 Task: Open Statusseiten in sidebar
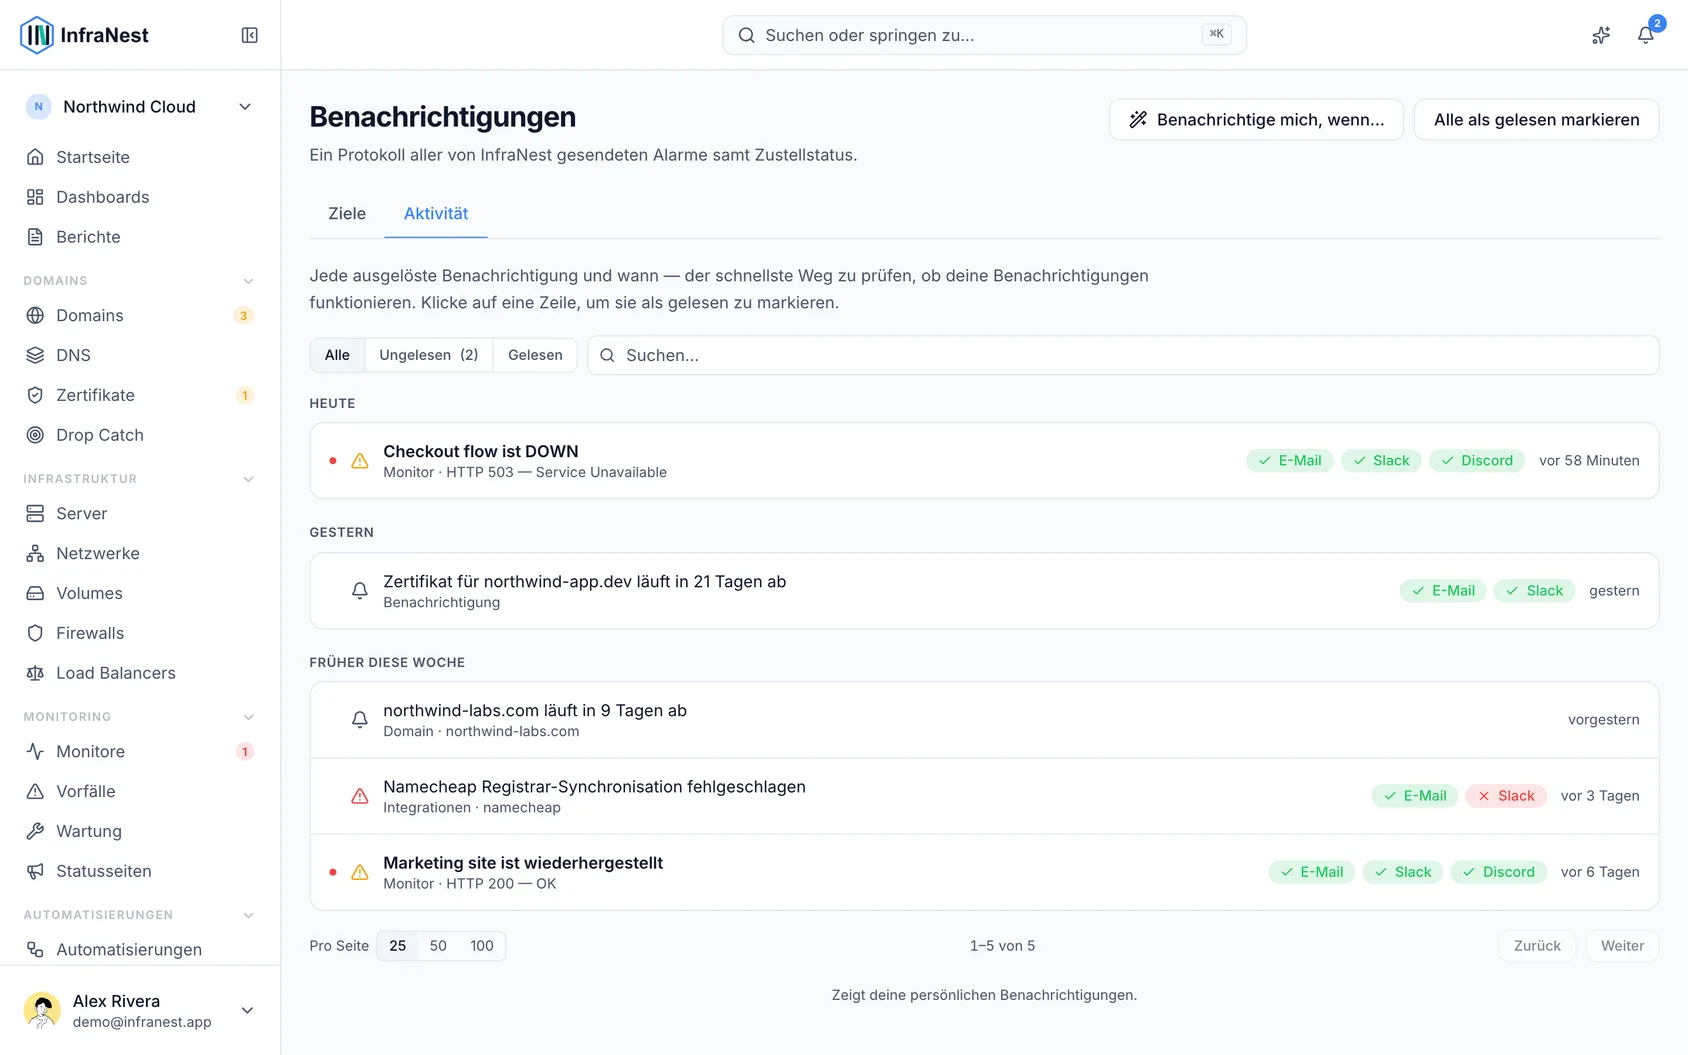140,871
